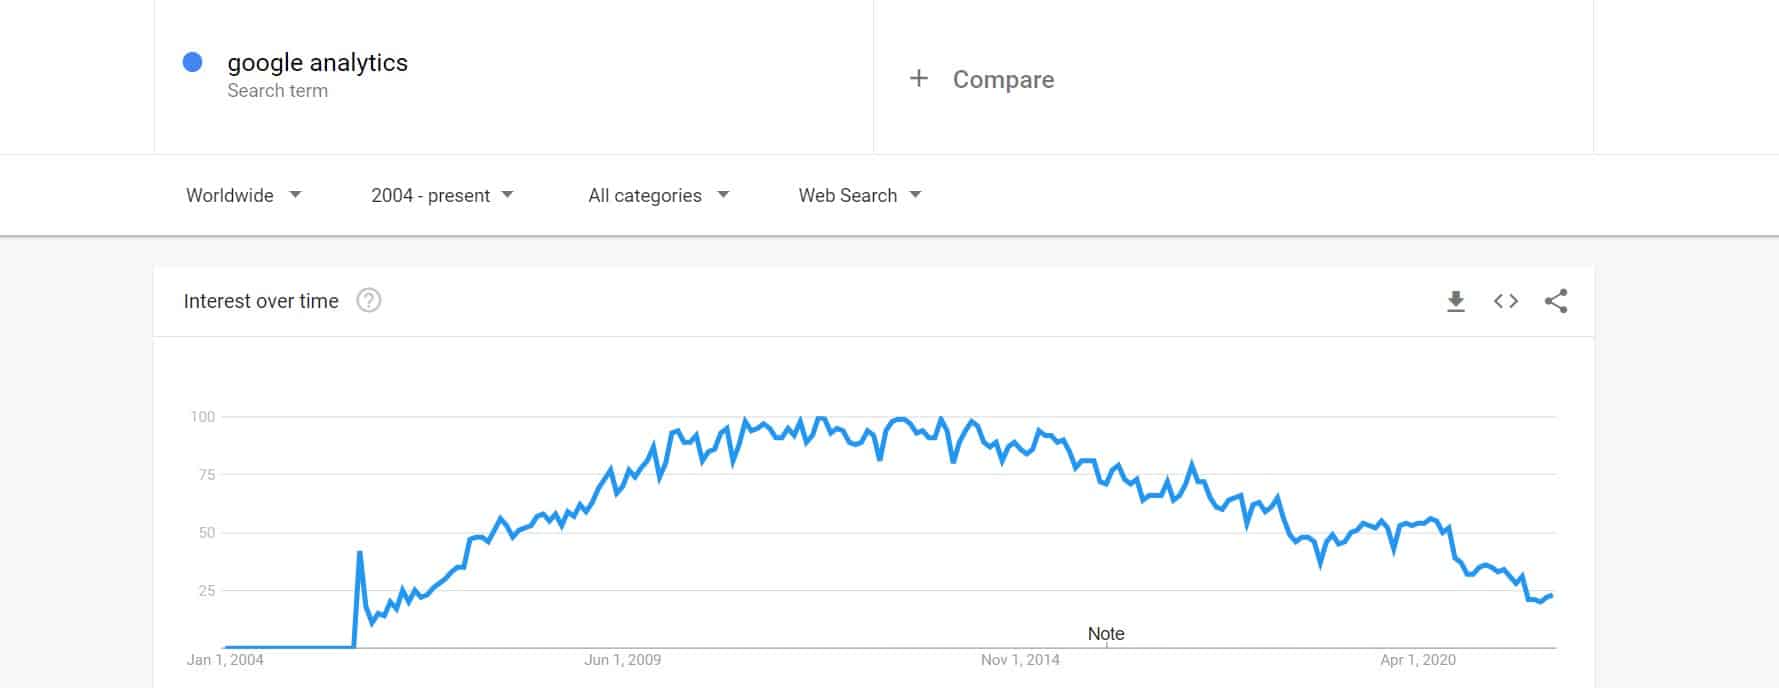Click the trend line's end point near 2022

coord(1551,595)
